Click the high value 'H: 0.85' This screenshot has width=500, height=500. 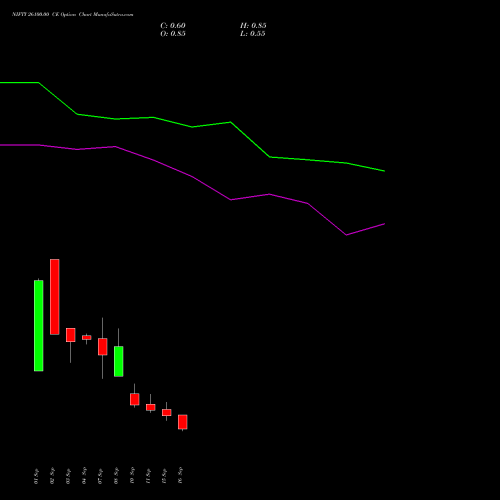253,26
